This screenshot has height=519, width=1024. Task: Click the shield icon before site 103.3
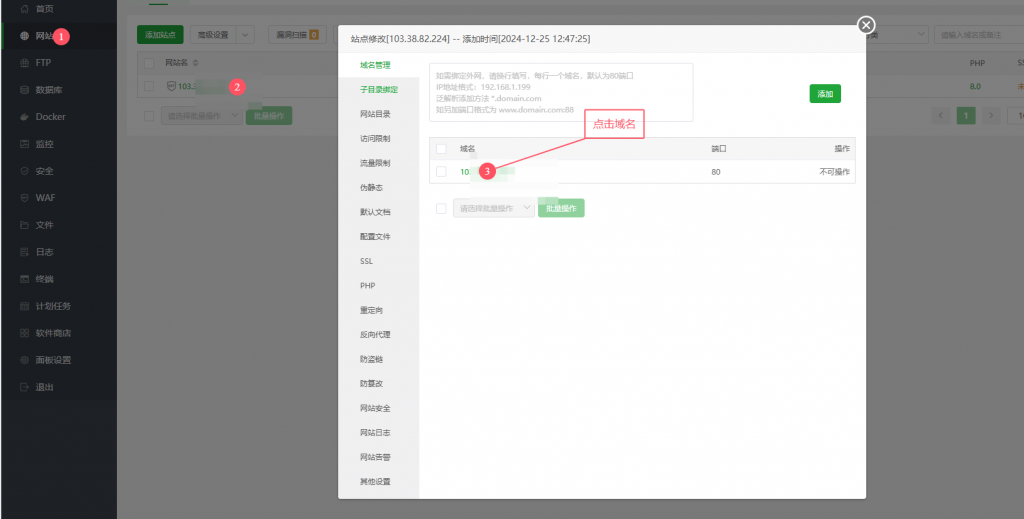171,86
